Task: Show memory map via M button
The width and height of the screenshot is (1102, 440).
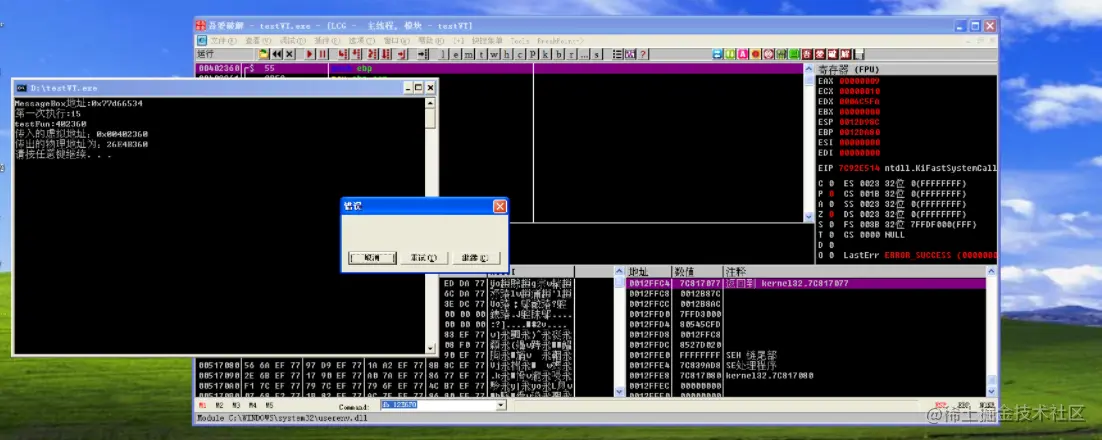Action: pyautogui.click(x=468, y=54)
